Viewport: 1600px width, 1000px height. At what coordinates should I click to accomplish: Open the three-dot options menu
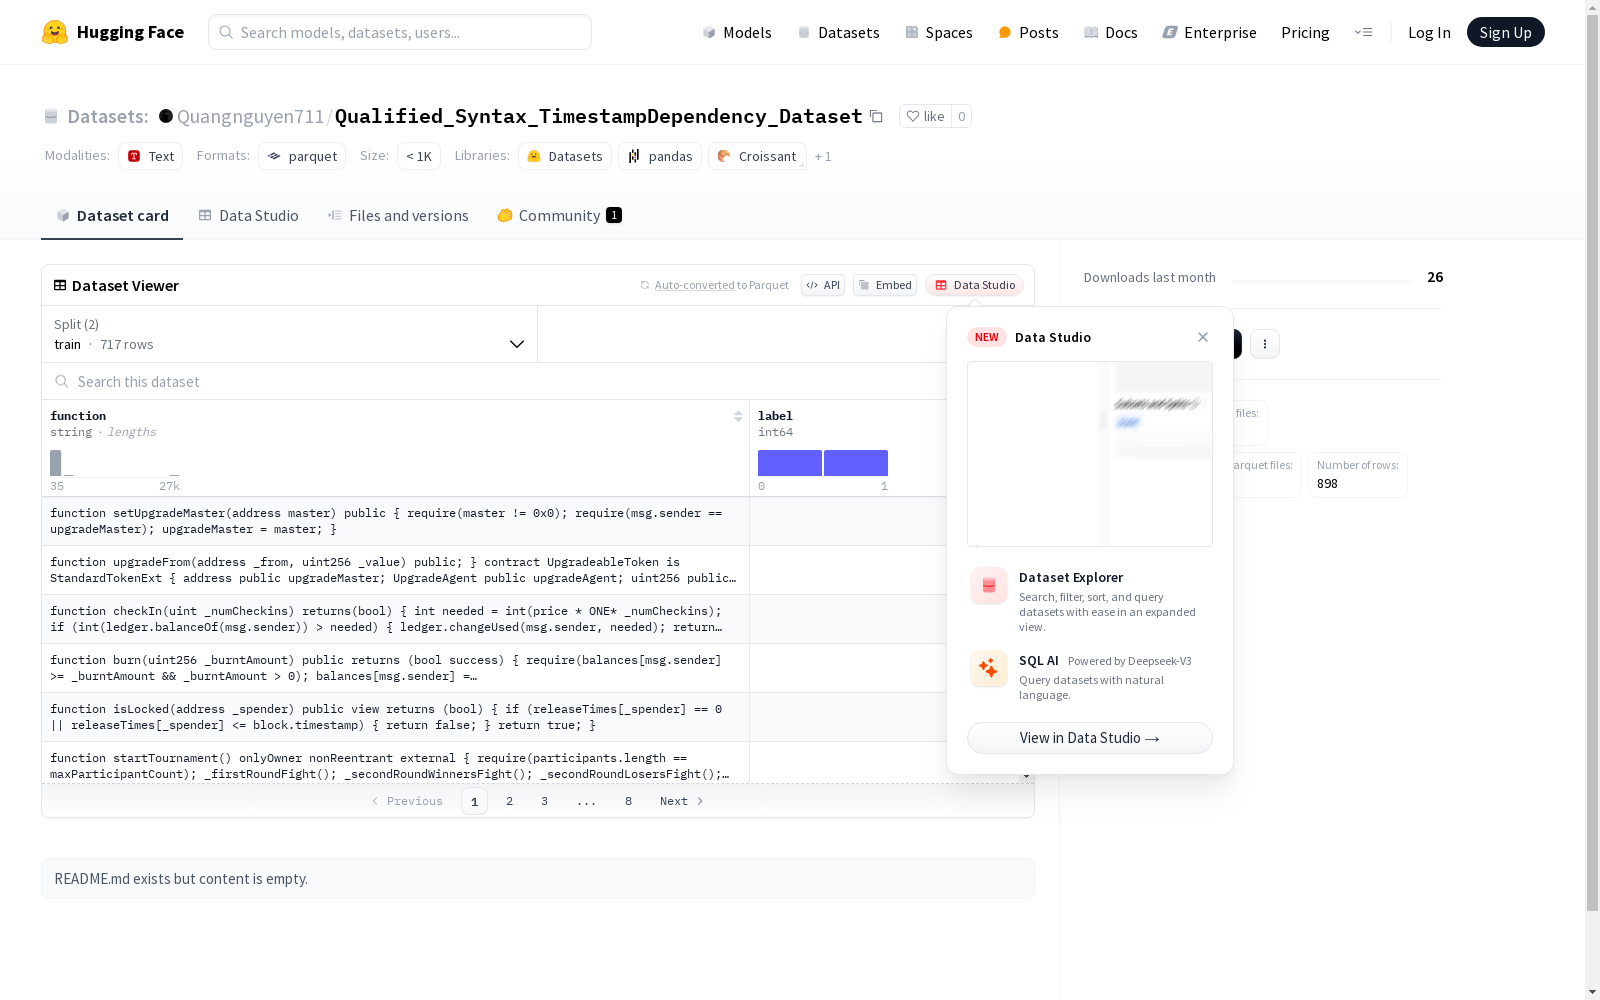point(1265,344)
